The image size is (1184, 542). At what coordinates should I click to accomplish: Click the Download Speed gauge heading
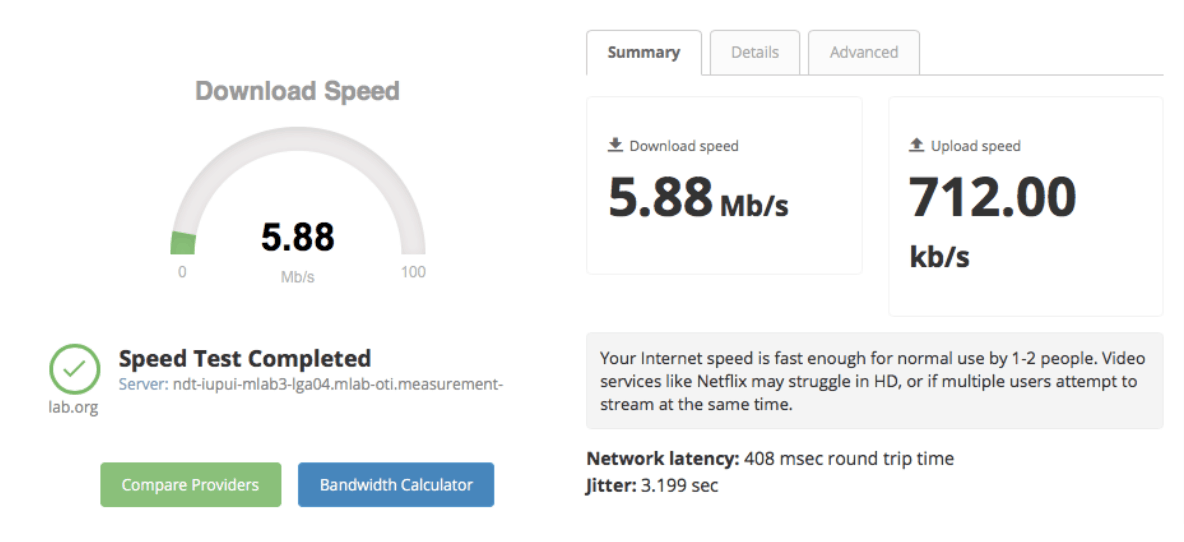click(298, 91)
